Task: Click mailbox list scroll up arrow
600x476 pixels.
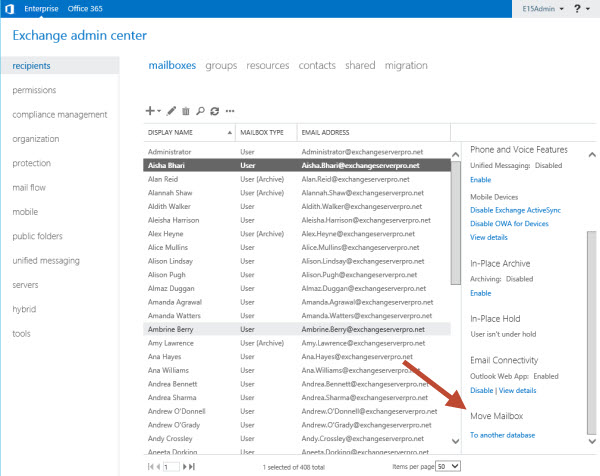Action: click(x=455, y=155)
